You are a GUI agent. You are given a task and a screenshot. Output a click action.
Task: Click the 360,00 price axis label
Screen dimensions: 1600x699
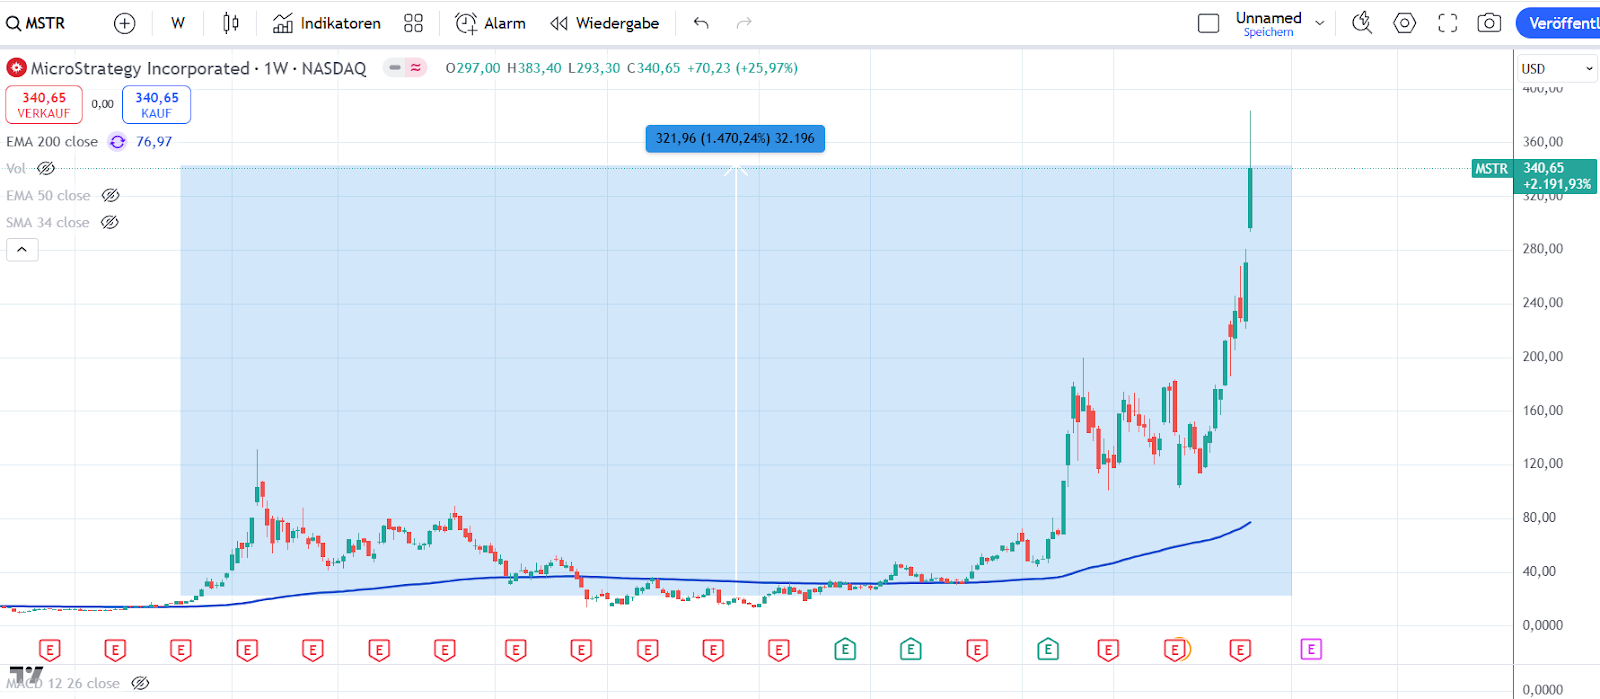pyautogui.click(x=1542, y=142)
